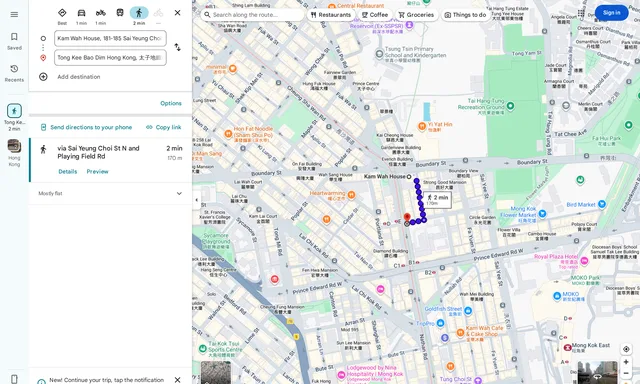This screenshot has width=640, height=384.
Task: Open Google apps grid
Action: tap(581, 13)
